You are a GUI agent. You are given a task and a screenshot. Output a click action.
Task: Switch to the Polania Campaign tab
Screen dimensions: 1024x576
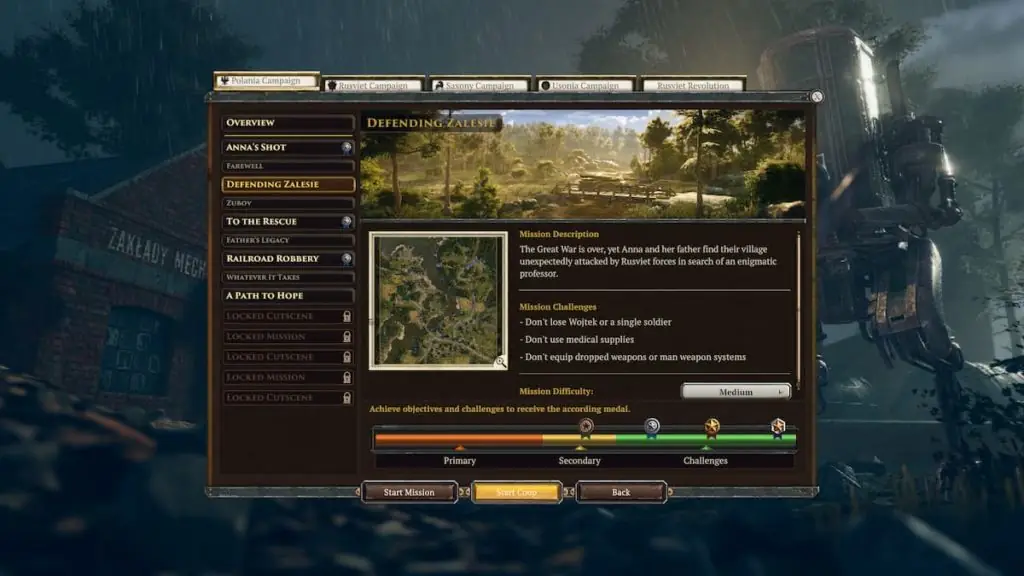[x=266, y=81]
